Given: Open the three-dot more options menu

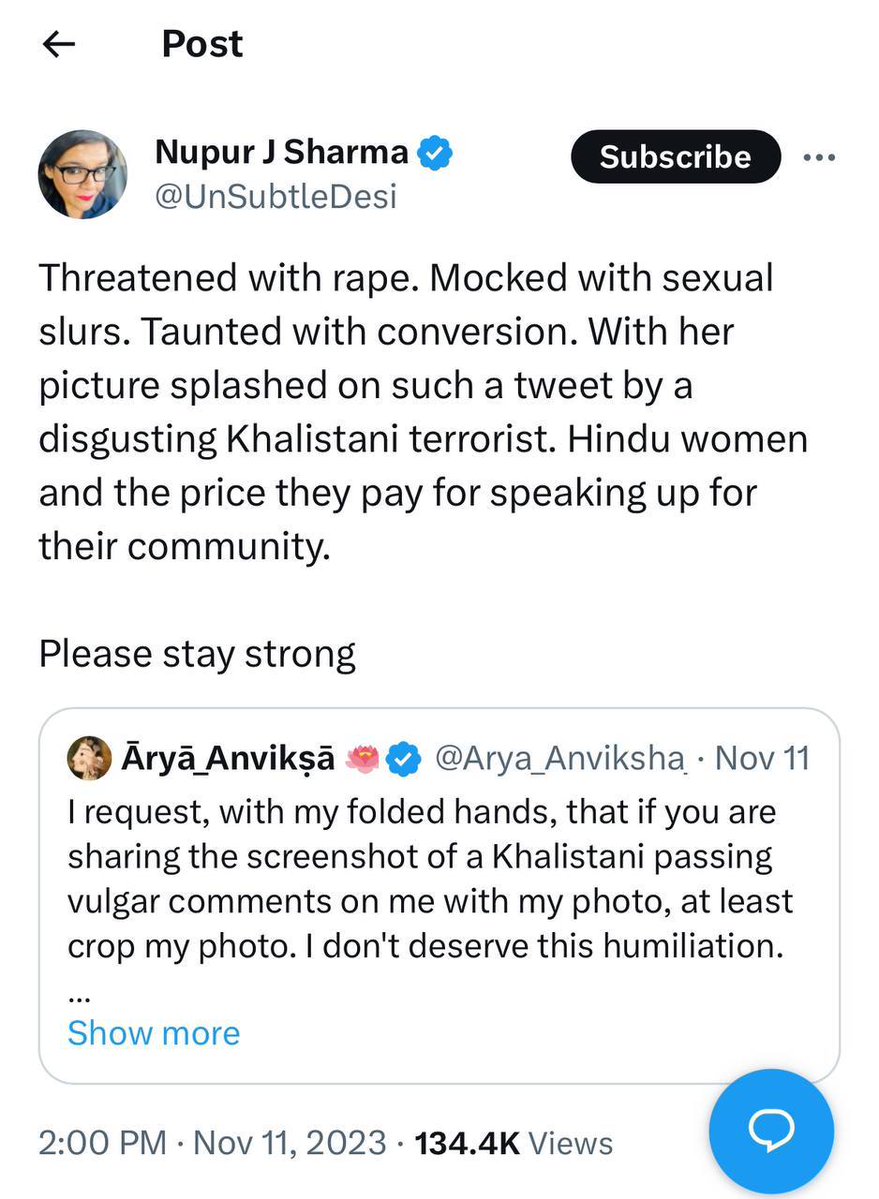Looking at the screenshot, I should pyautogui.click(x=818, y=157).
